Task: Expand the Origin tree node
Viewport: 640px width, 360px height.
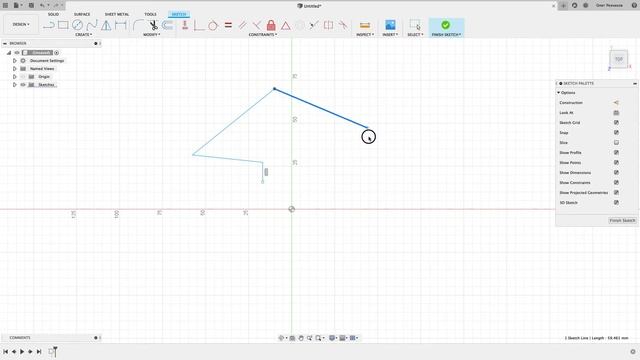Action: 15,77
